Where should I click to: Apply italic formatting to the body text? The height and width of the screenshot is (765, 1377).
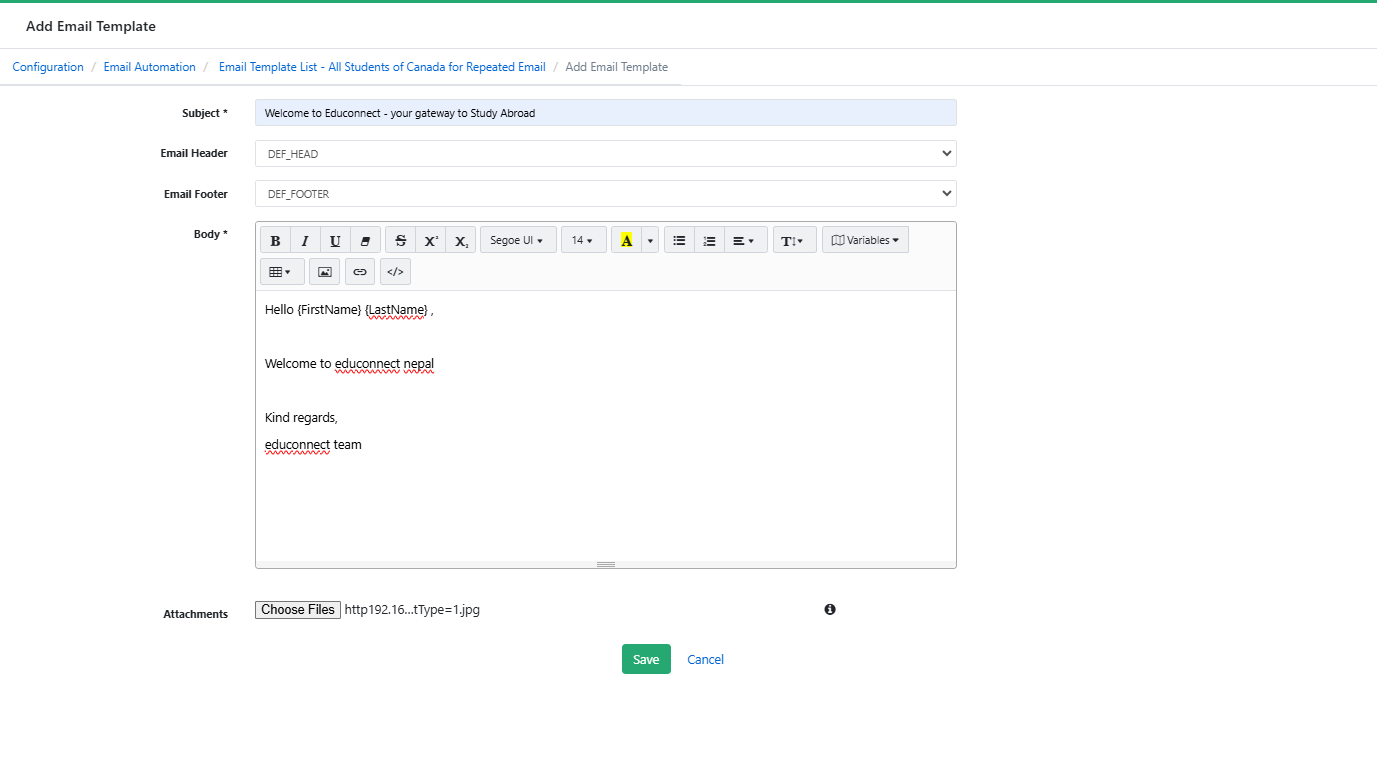click(306, 240)
